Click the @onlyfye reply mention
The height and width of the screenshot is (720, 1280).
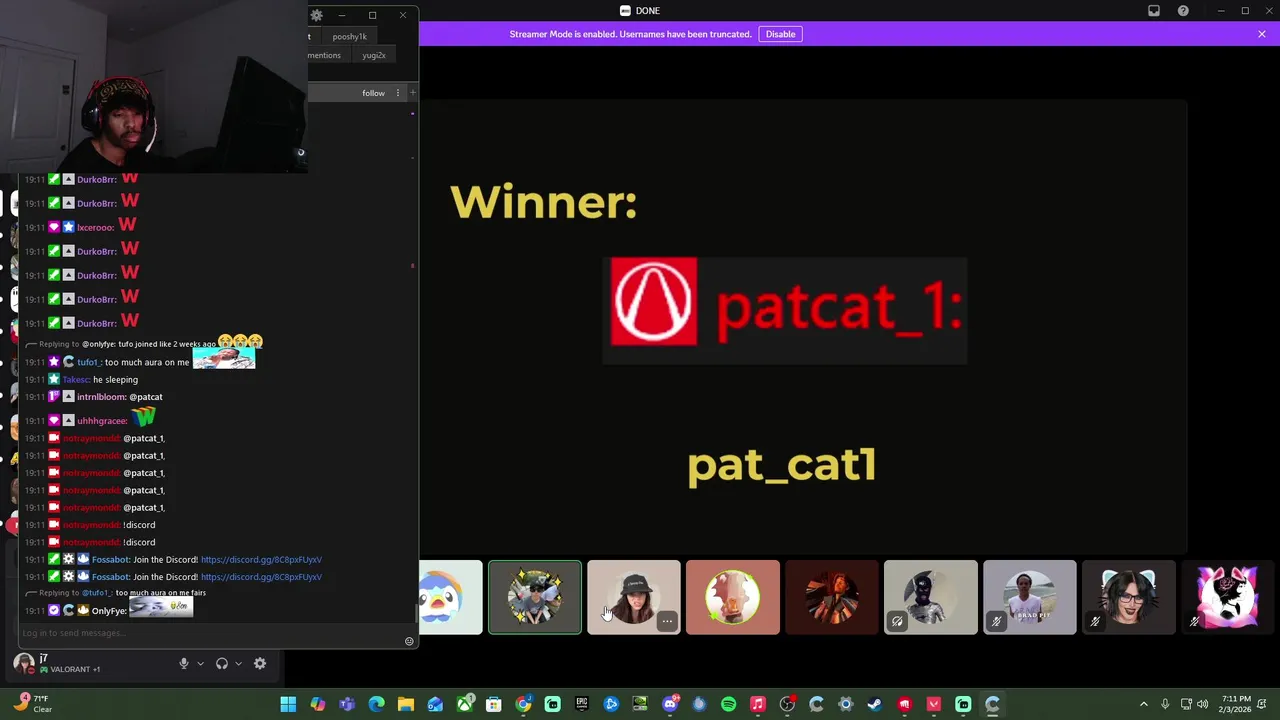(x=99, y=344)
